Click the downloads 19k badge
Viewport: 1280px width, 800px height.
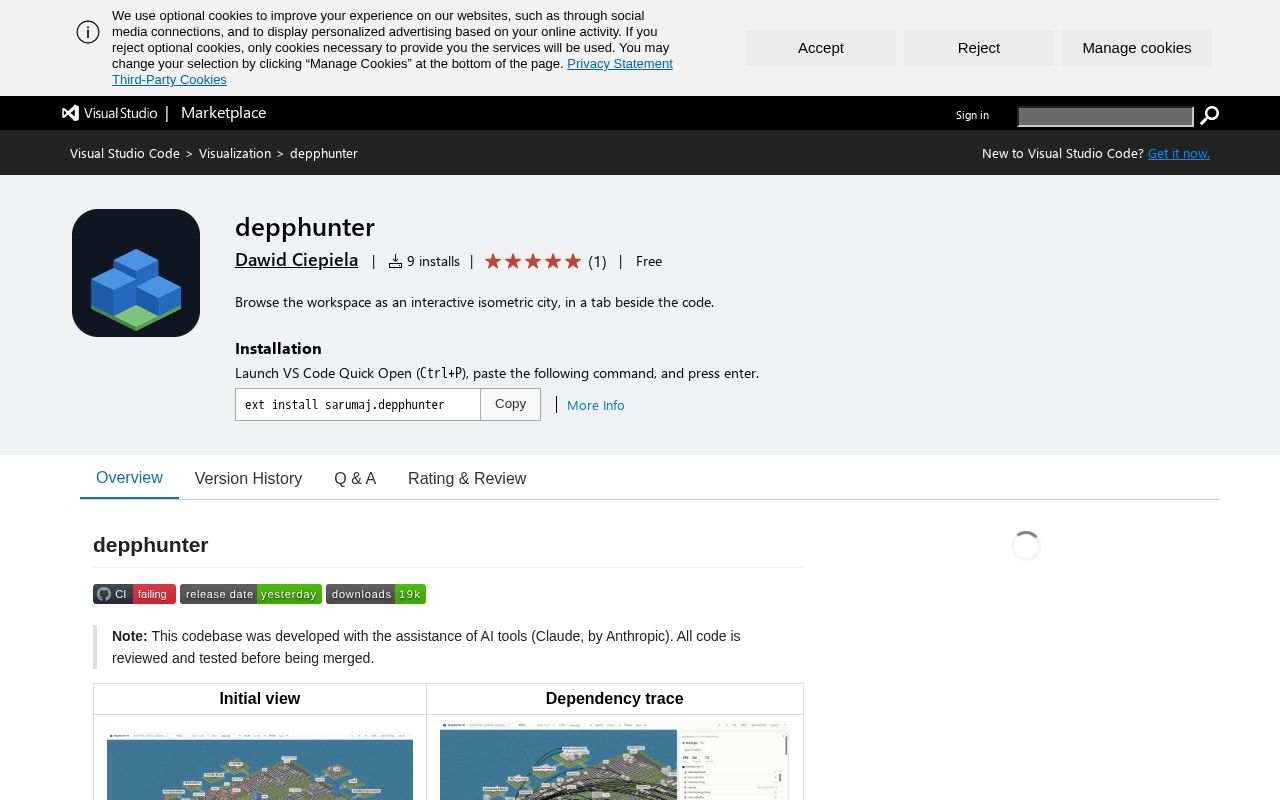376,594
